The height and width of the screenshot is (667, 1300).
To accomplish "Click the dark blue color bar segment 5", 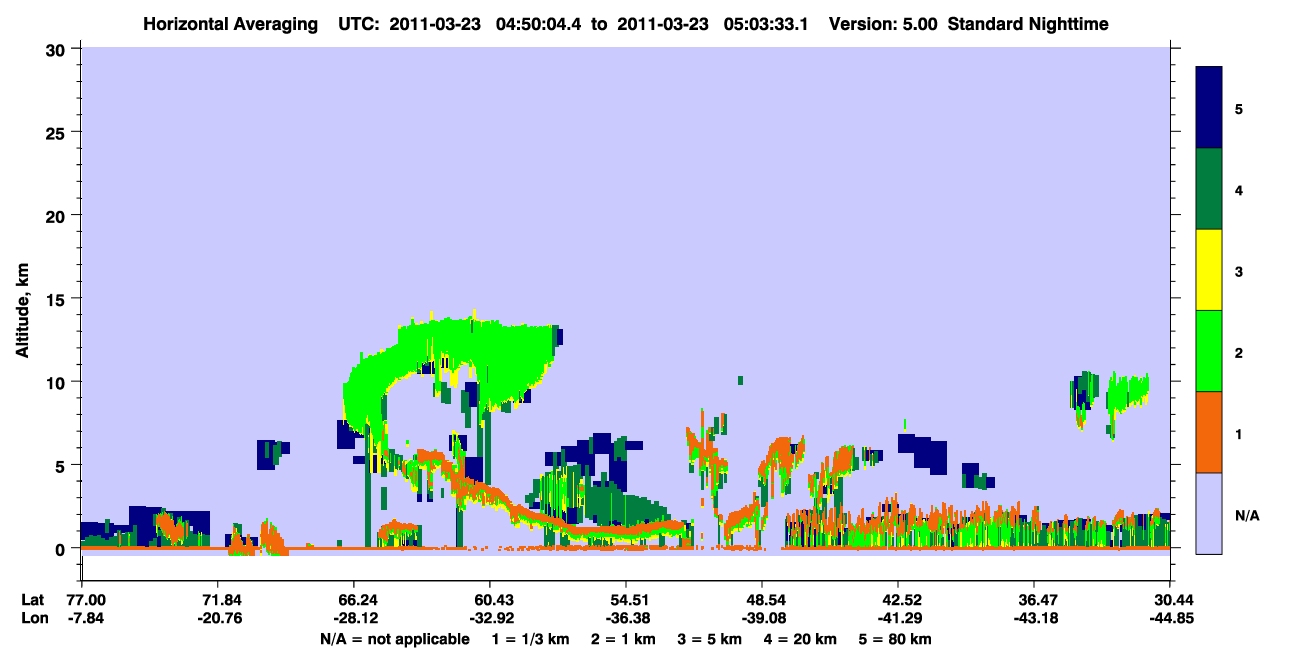I will (x=1209, y=107).
